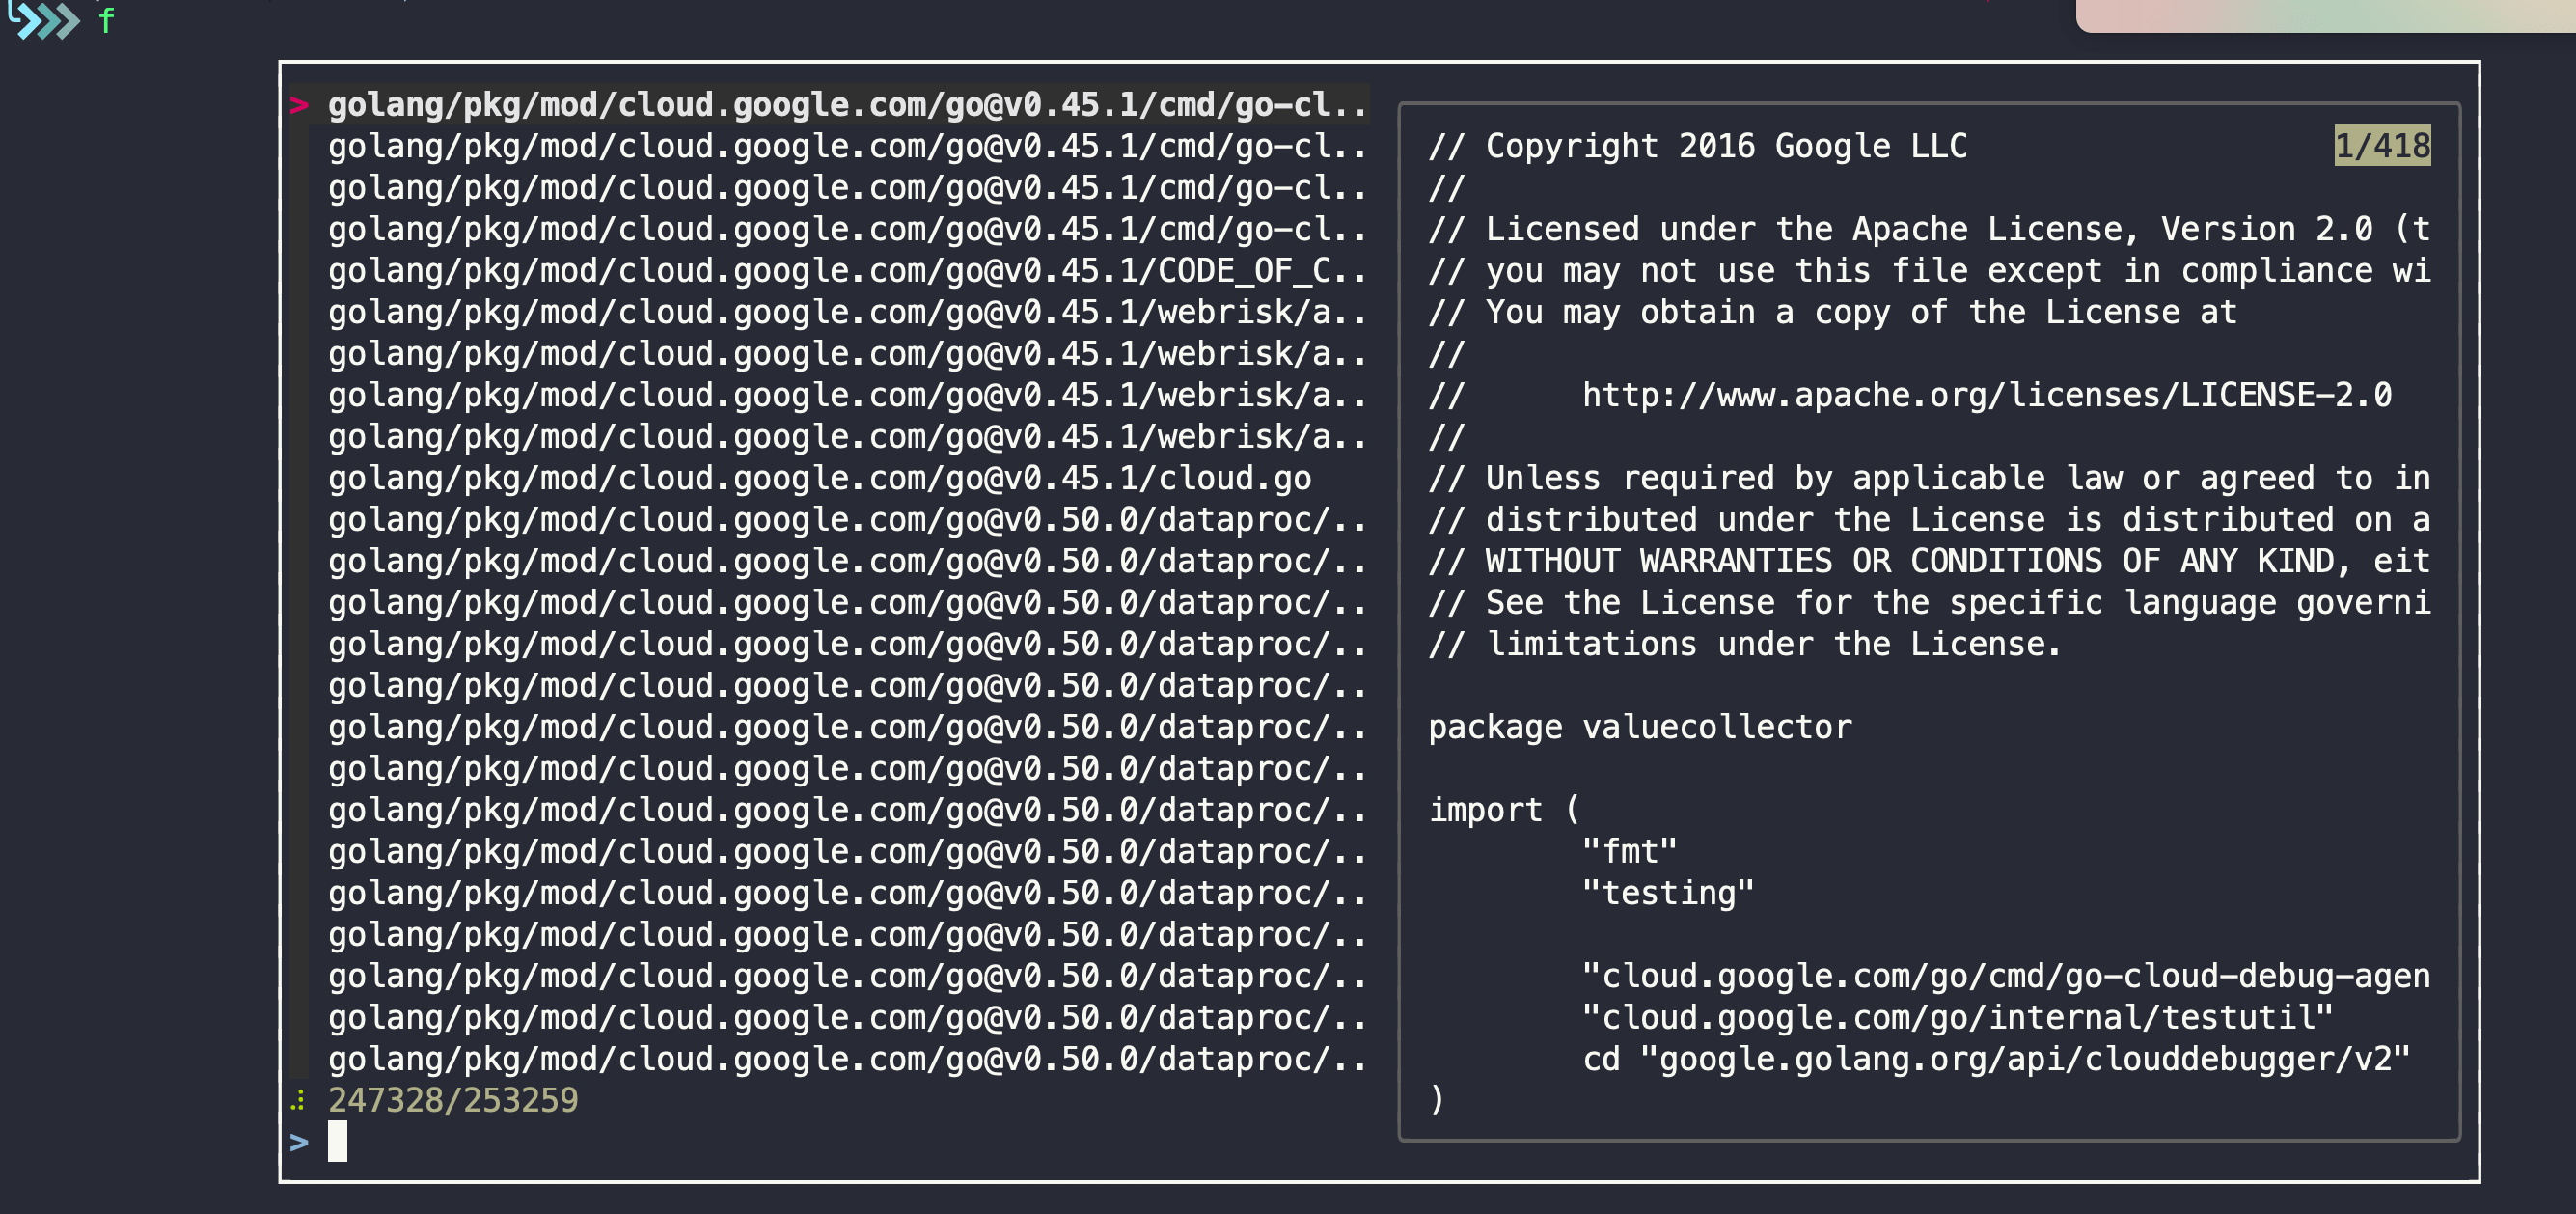This screenshot has width=2576, height=1214.
Task: Select the cloud.go file entry
Action: click(820, 478)
